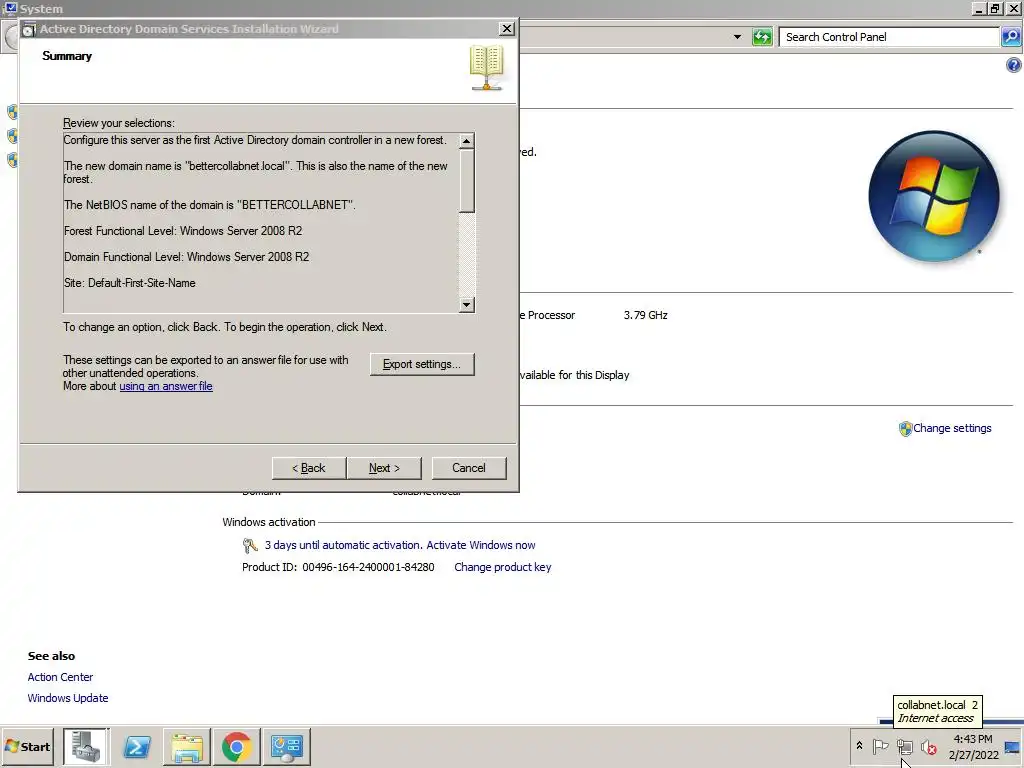Launch Google Chrome from taskbar
The image size is (1024, 768).
click(x=237, y=746)
